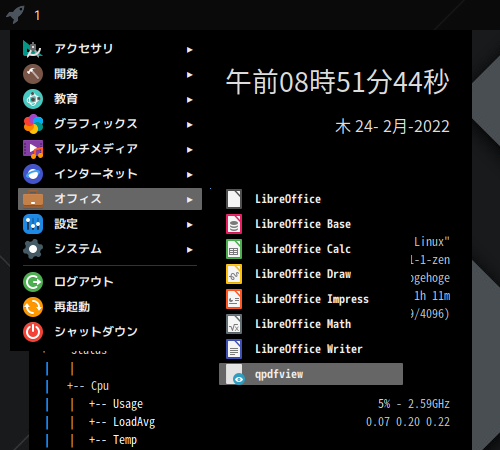Screen dimensions: 500x450
Task: Click the rocket launcher icon in panel
Action: 15,15
